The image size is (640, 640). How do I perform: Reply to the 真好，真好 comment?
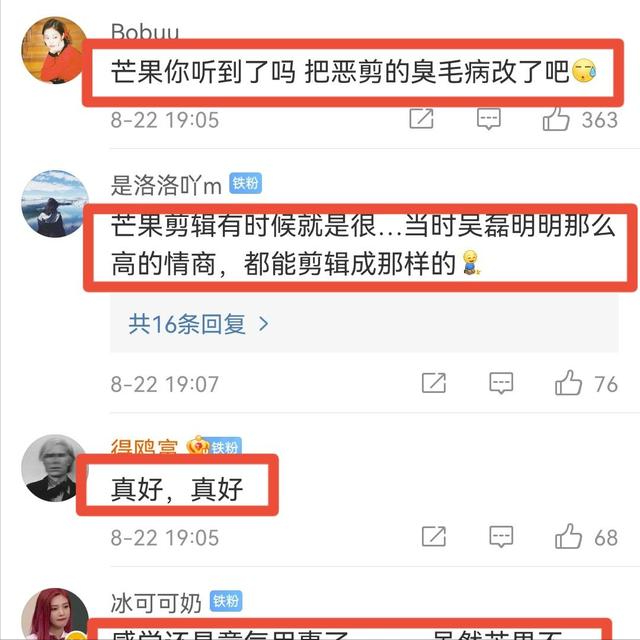[501, 537]
